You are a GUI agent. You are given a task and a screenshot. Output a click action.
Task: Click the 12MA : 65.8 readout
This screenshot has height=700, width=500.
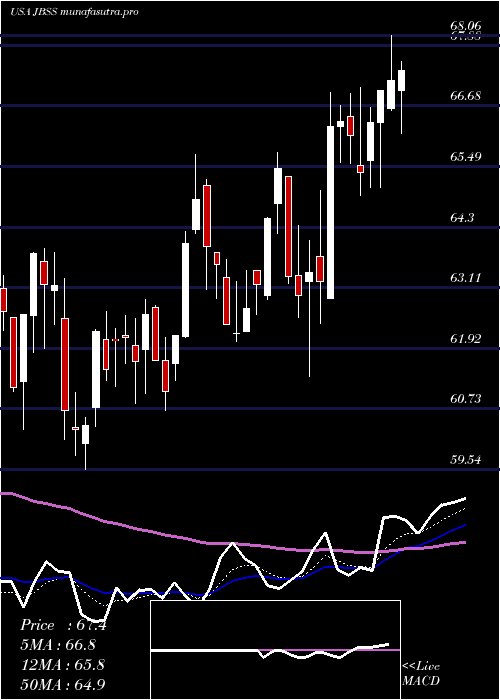click(x=62, y=665)
